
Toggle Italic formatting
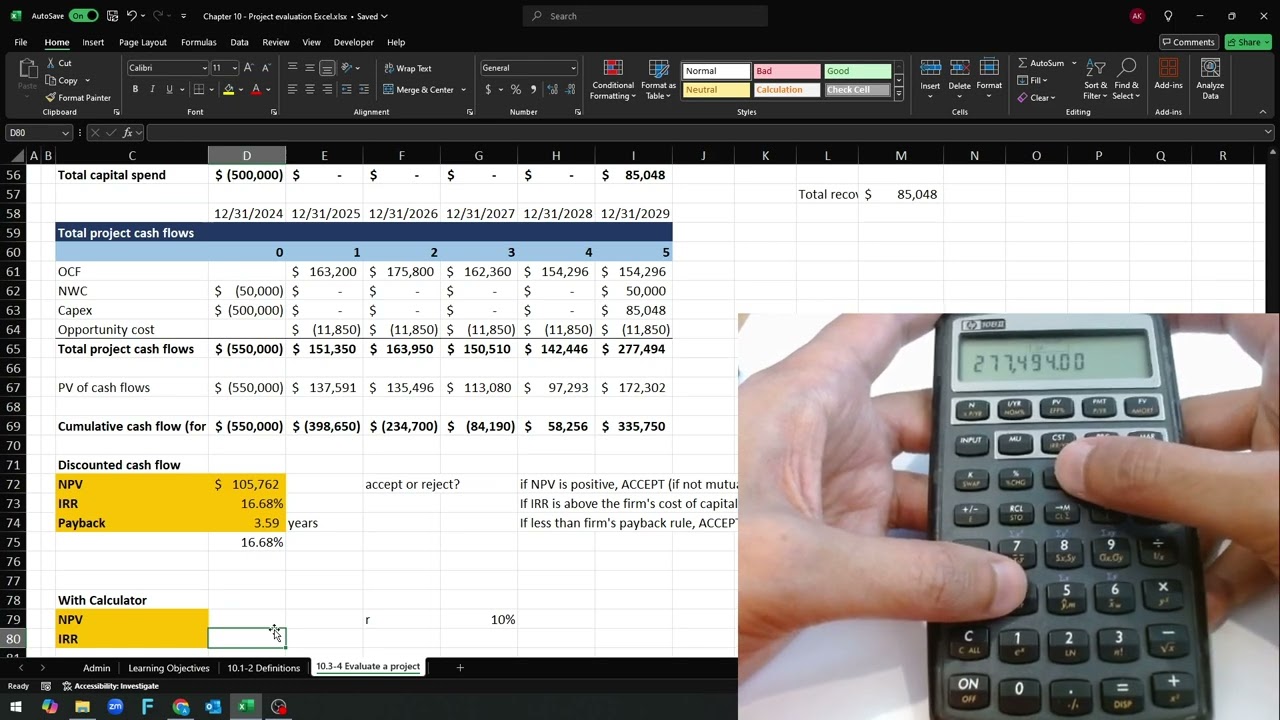(152, 89)
